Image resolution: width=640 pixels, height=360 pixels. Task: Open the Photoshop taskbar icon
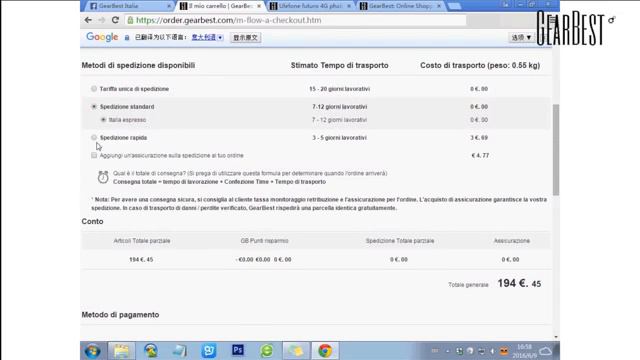click(238, 350)
